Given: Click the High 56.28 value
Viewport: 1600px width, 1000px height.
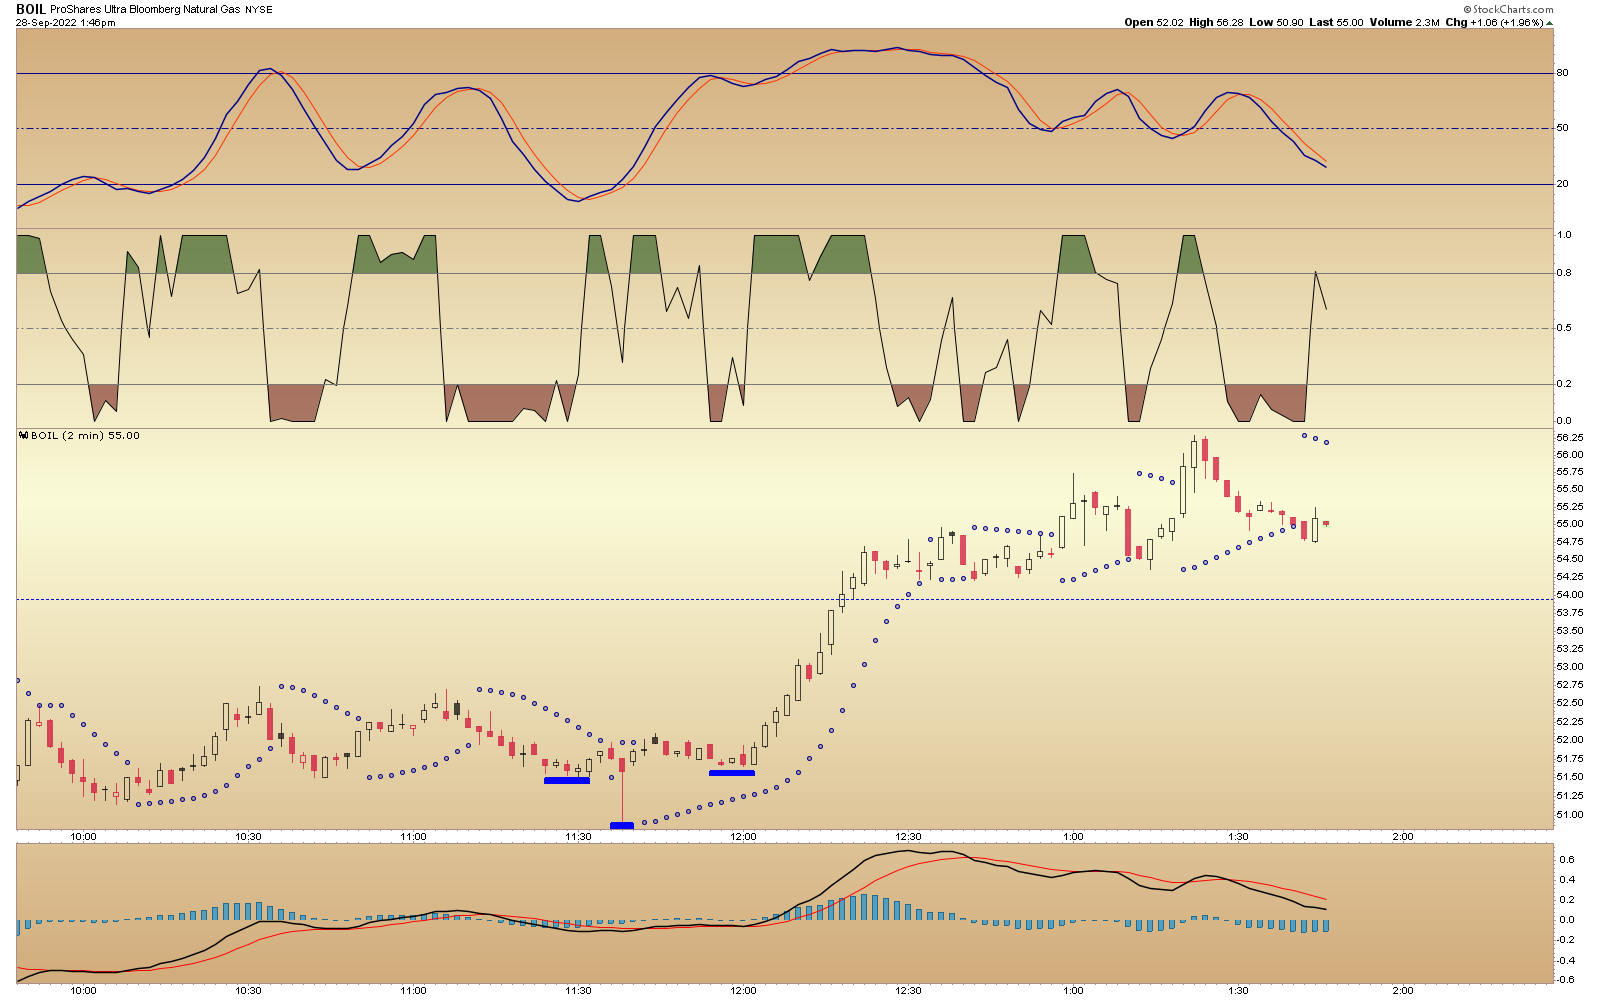Looking at the screenshot, I should pyautogui.click(x=1216, y=22).
